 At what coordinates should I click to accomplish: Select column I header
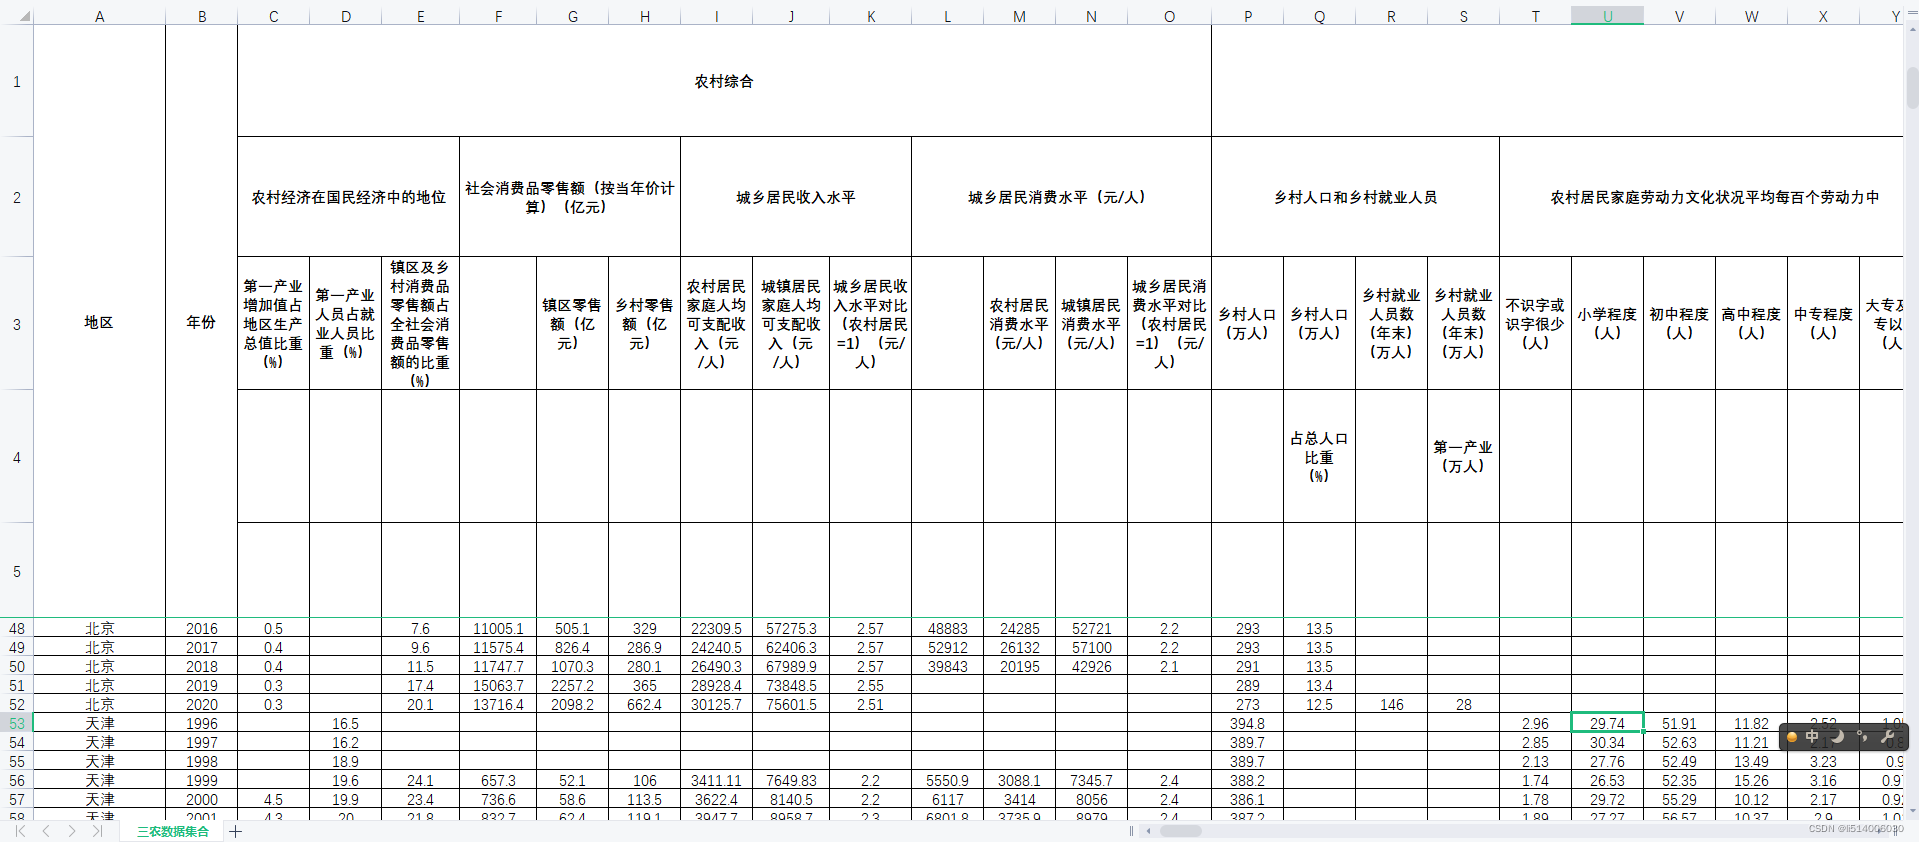tap(716, 16)
